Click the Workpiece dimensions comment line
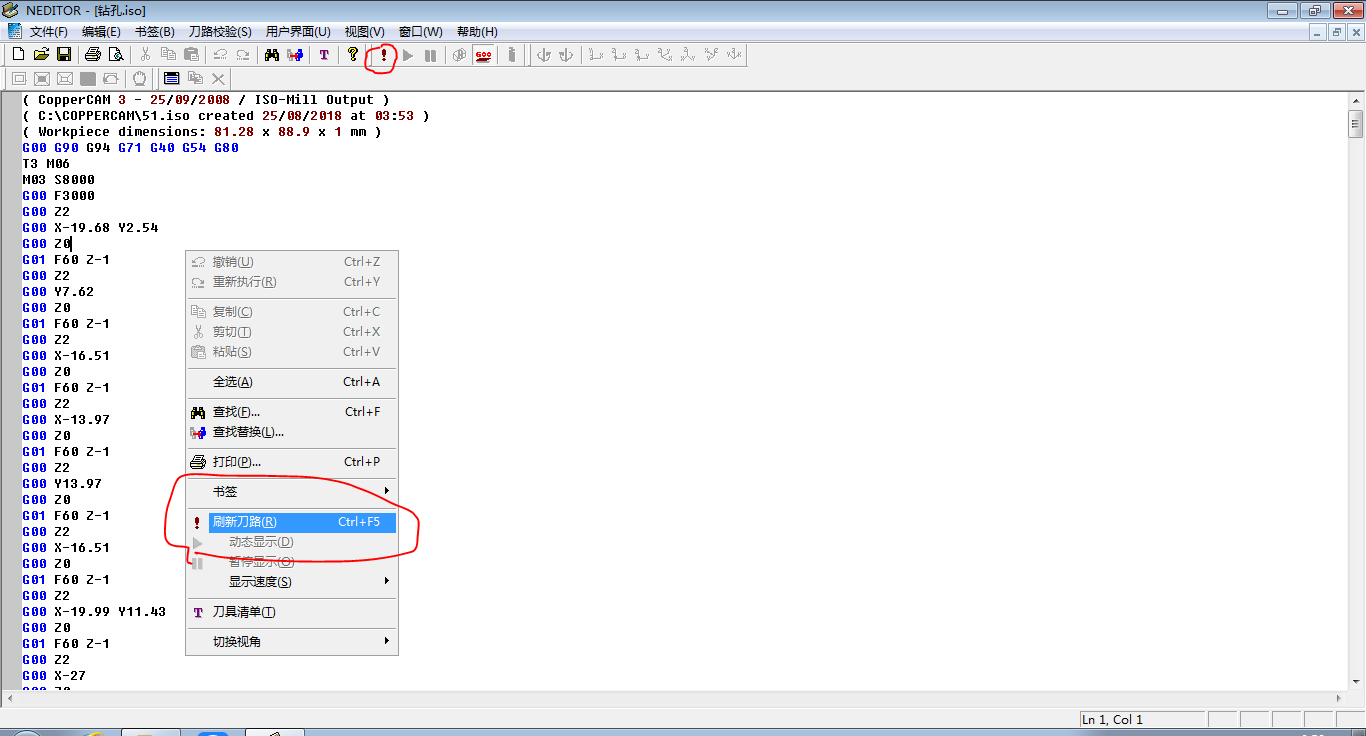The image size is (1366, 736). (202, 132)
